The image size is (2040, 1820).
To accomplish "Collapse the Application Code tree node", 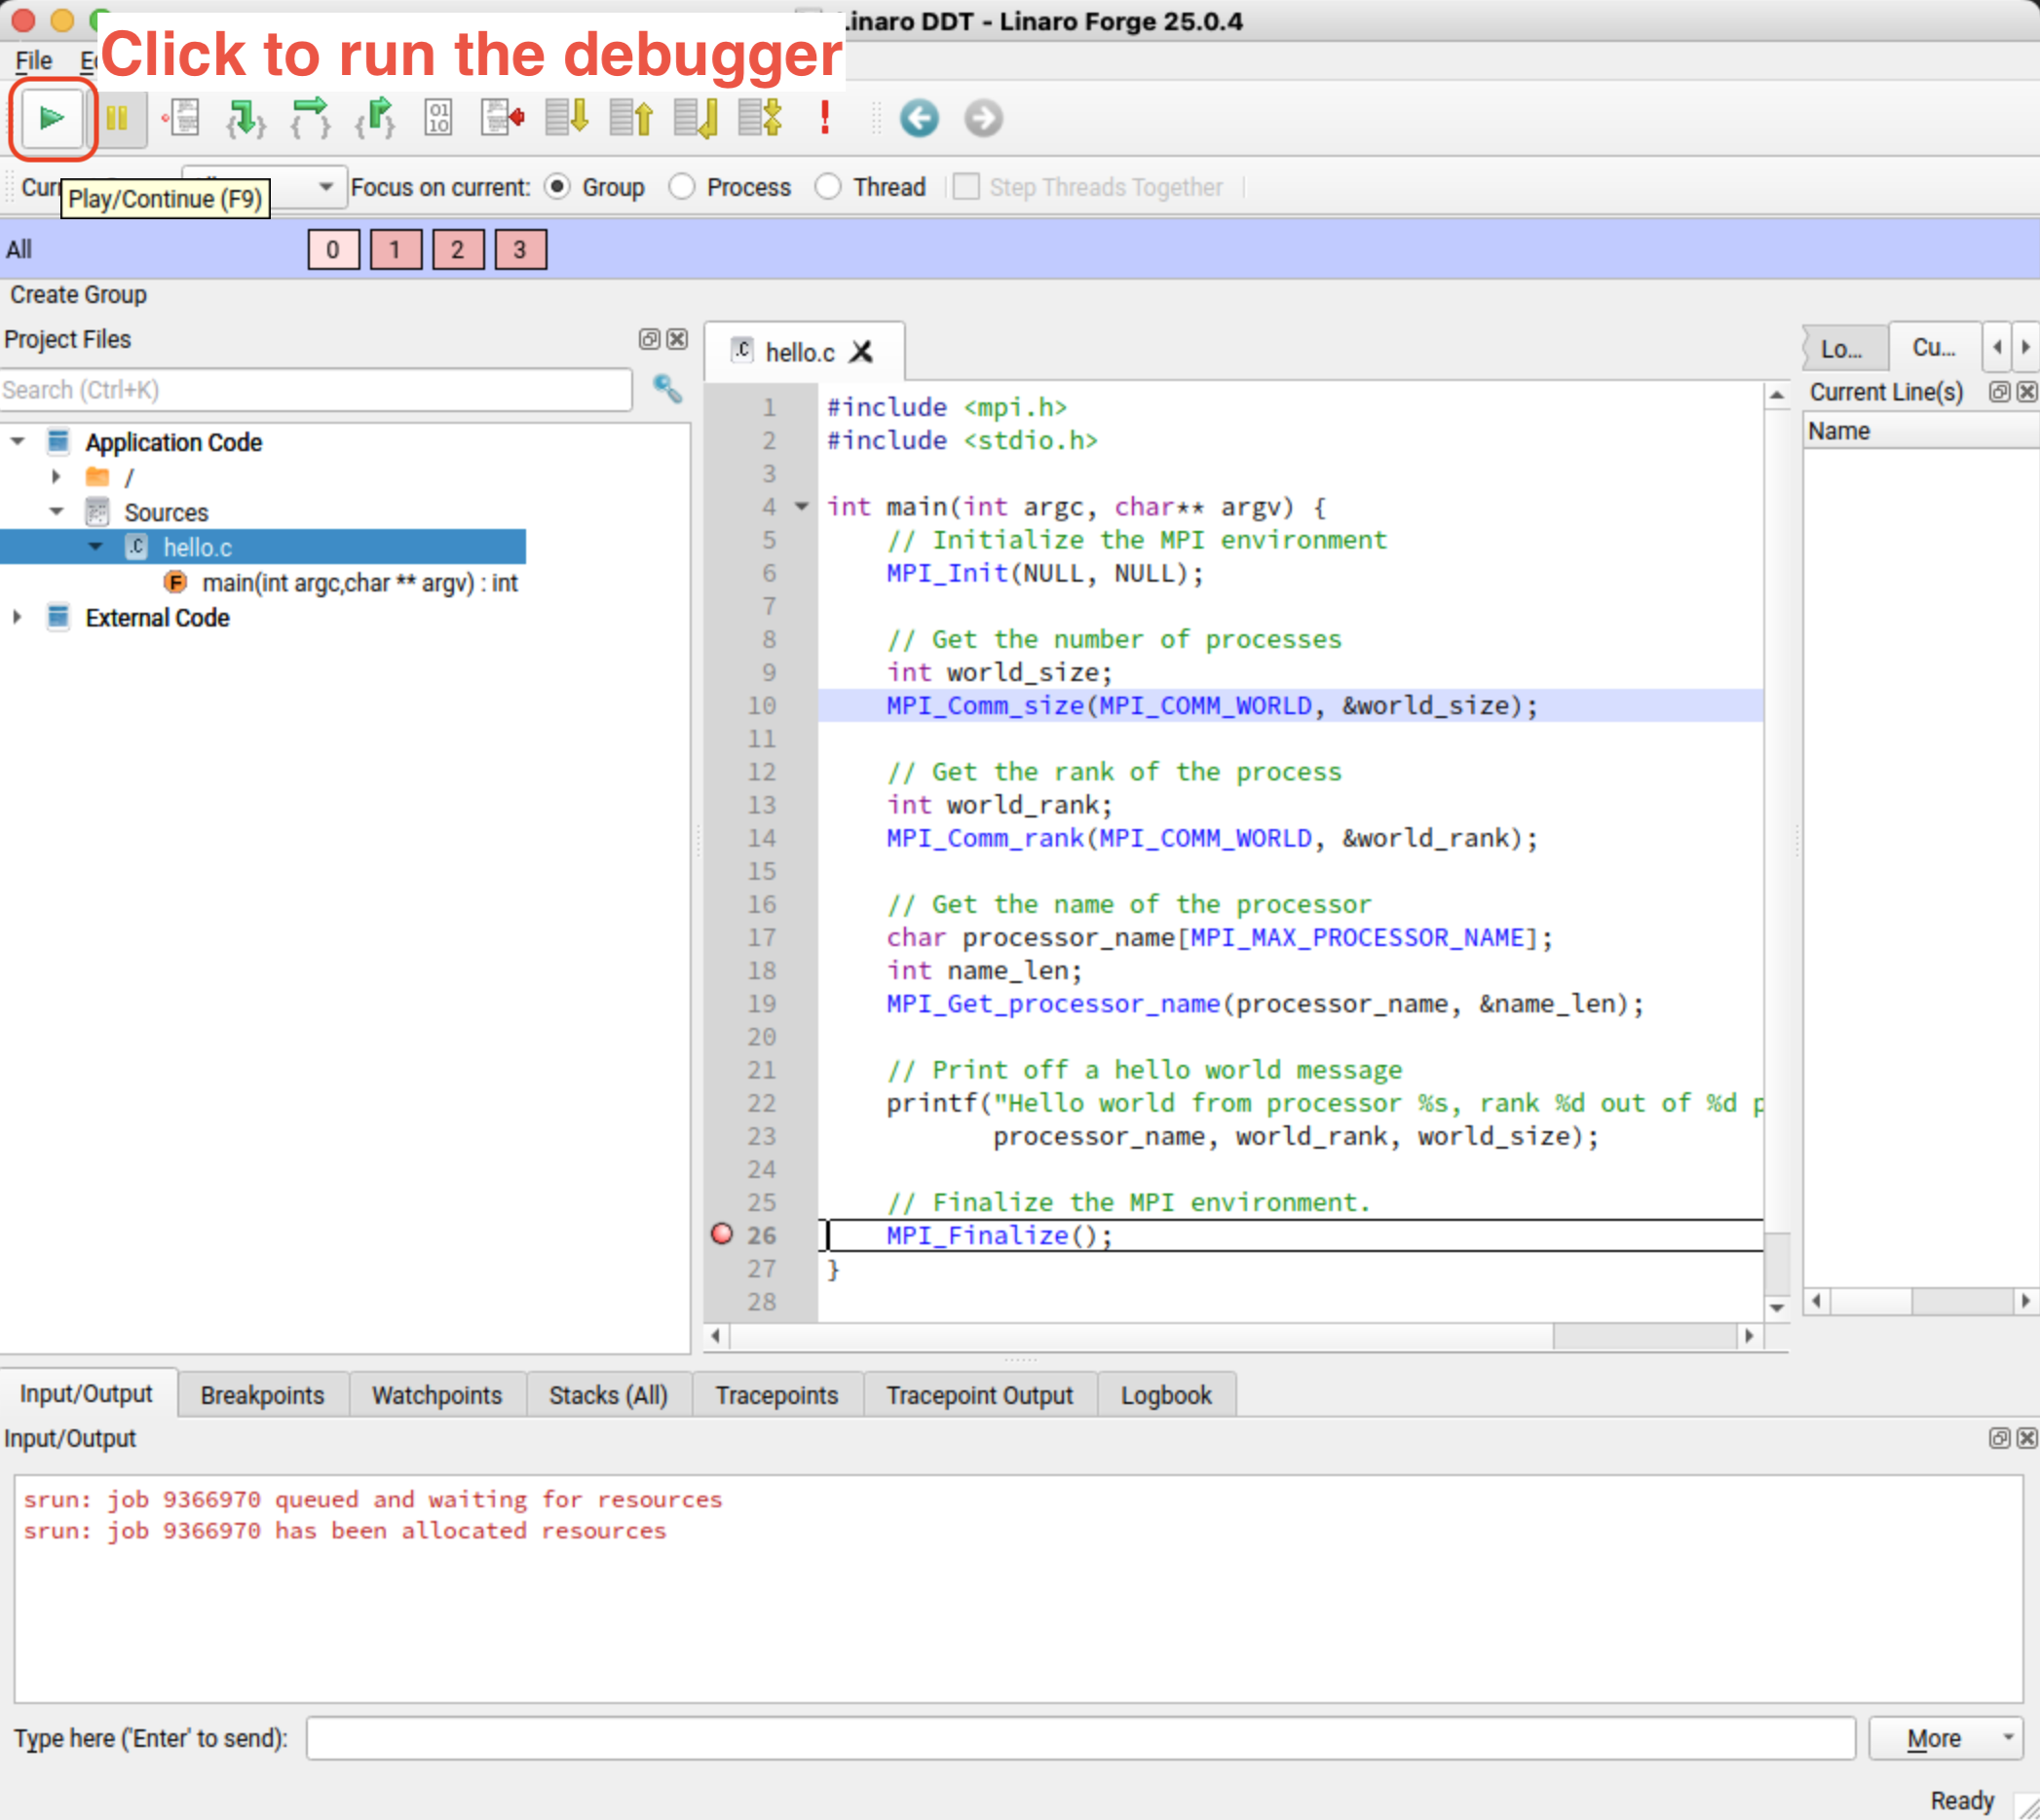I will (18, 441).
